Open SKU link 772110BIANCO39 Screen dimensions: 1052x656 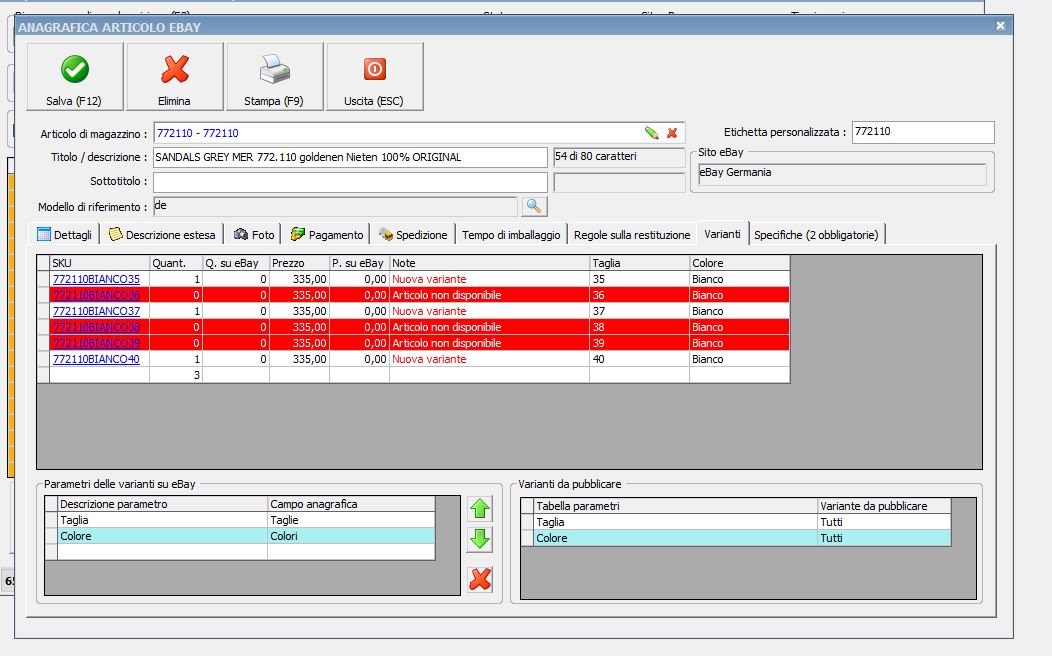(x=97, y=343)
